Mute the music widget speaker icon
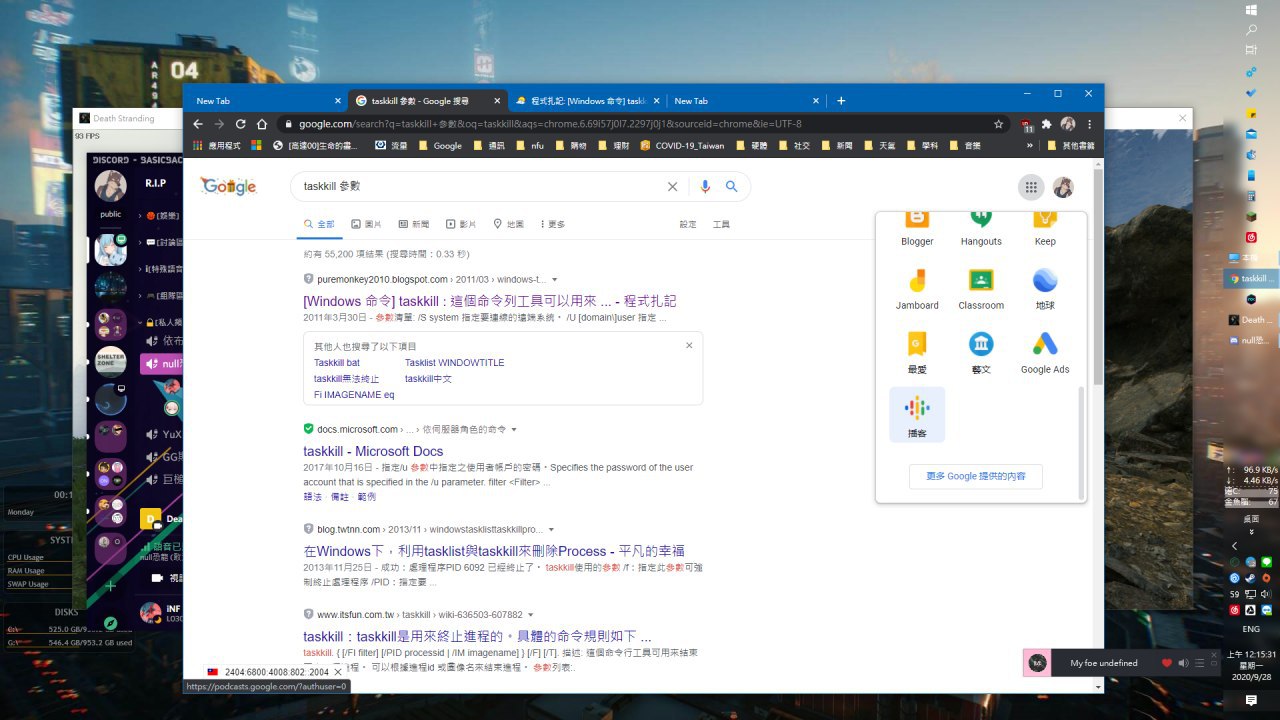 (x=1183, y=663)
